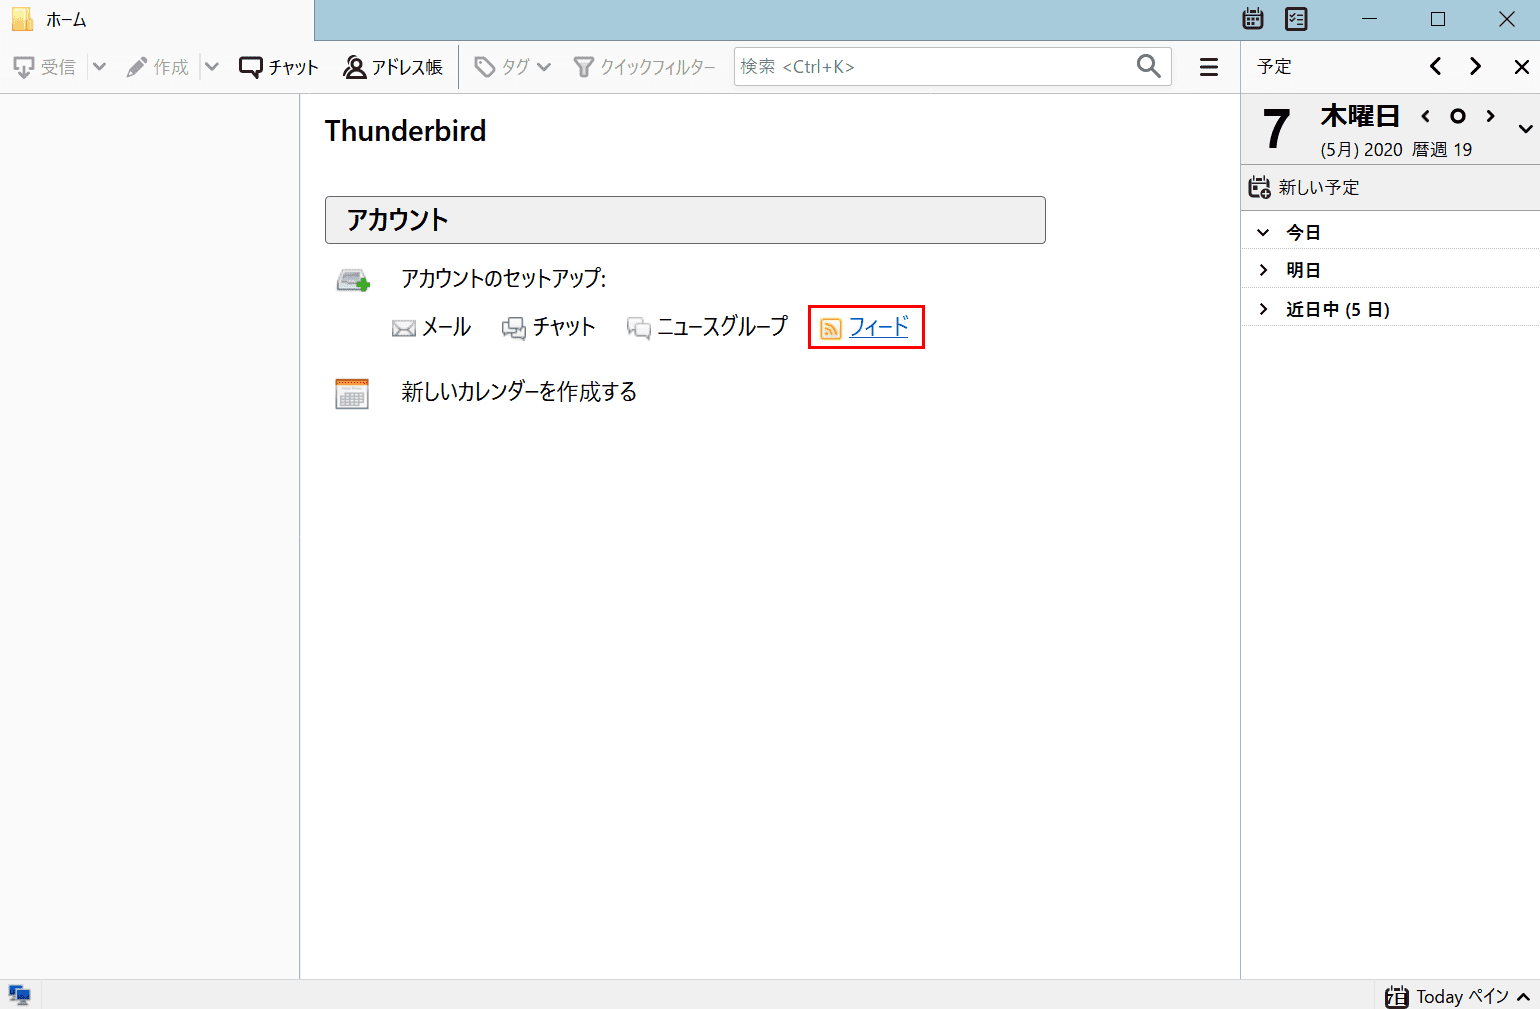The image size is (1540, 1009).
Task: Open the dropdown arrow next to 受信
Action: 99,67
